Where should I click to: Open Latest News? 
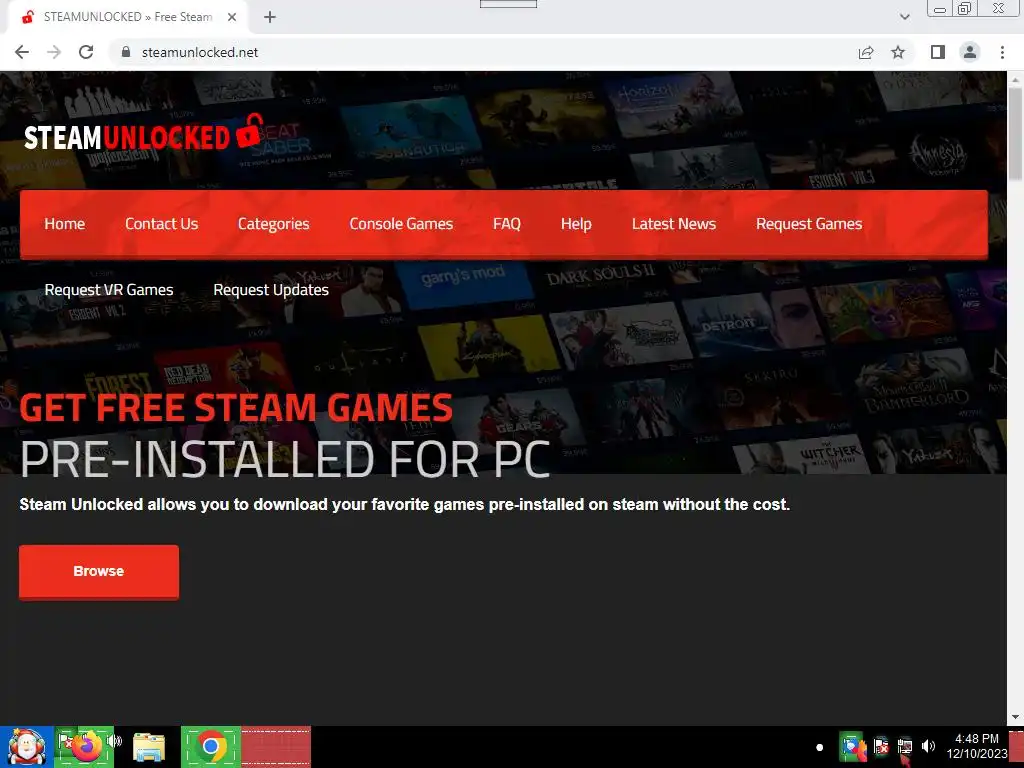(674, 224)
